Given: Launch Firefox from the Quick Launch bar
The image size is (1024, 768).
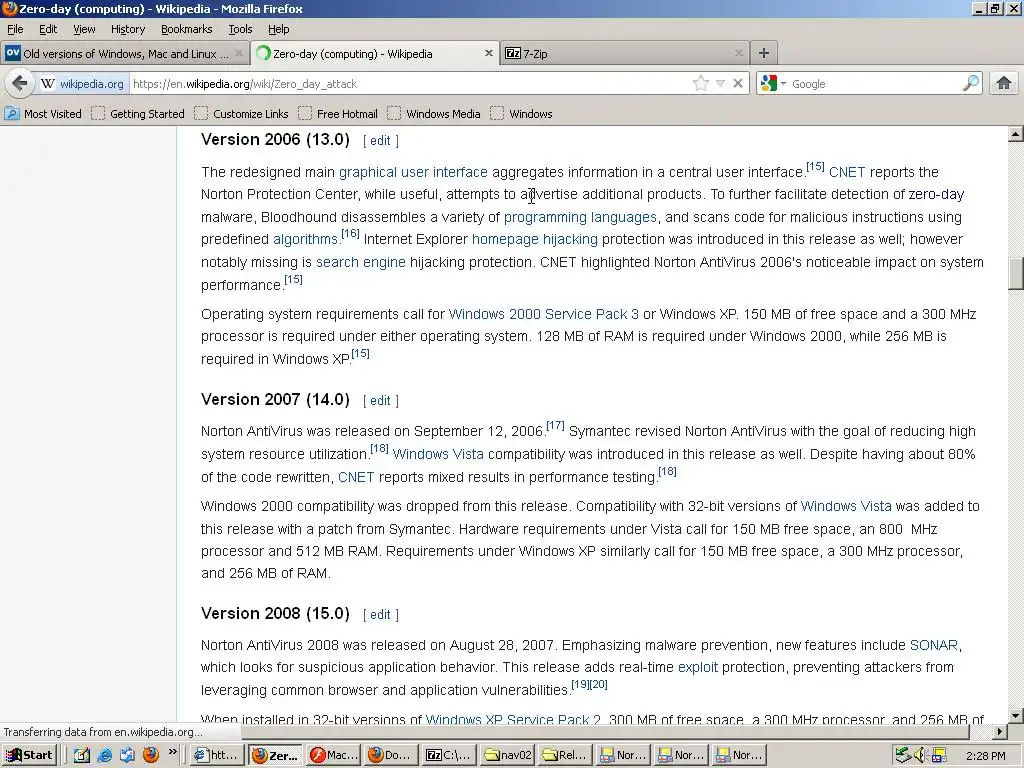Looking at the screenshot, I should point(151,755).
